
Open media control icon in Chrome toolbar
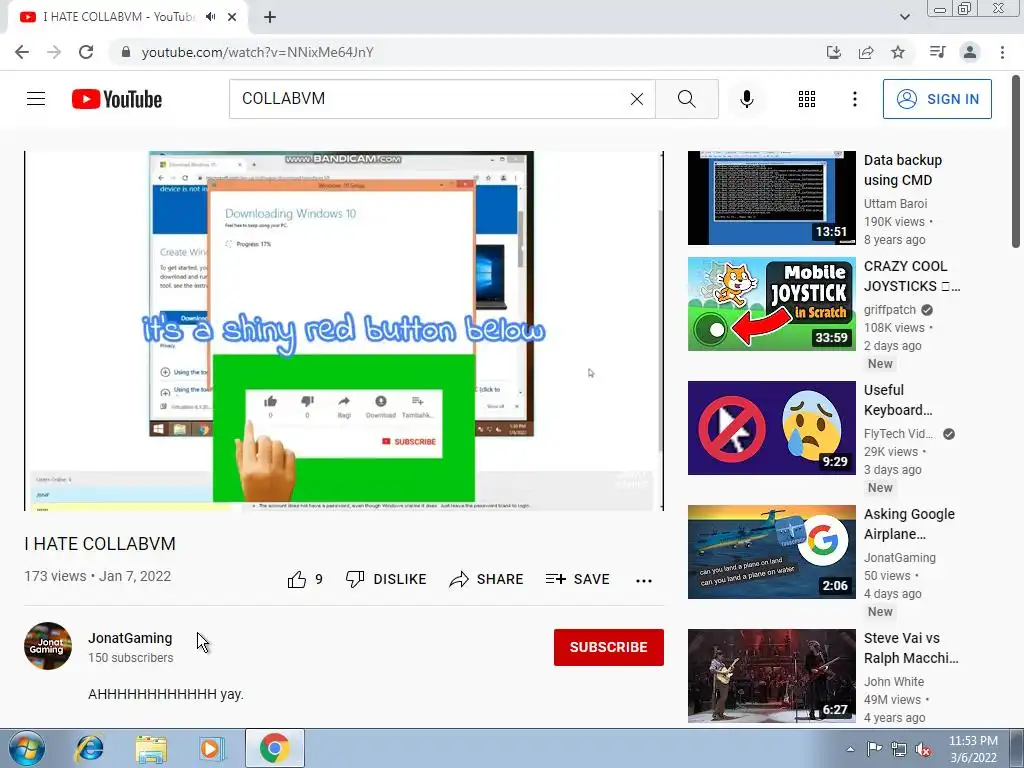937,52
